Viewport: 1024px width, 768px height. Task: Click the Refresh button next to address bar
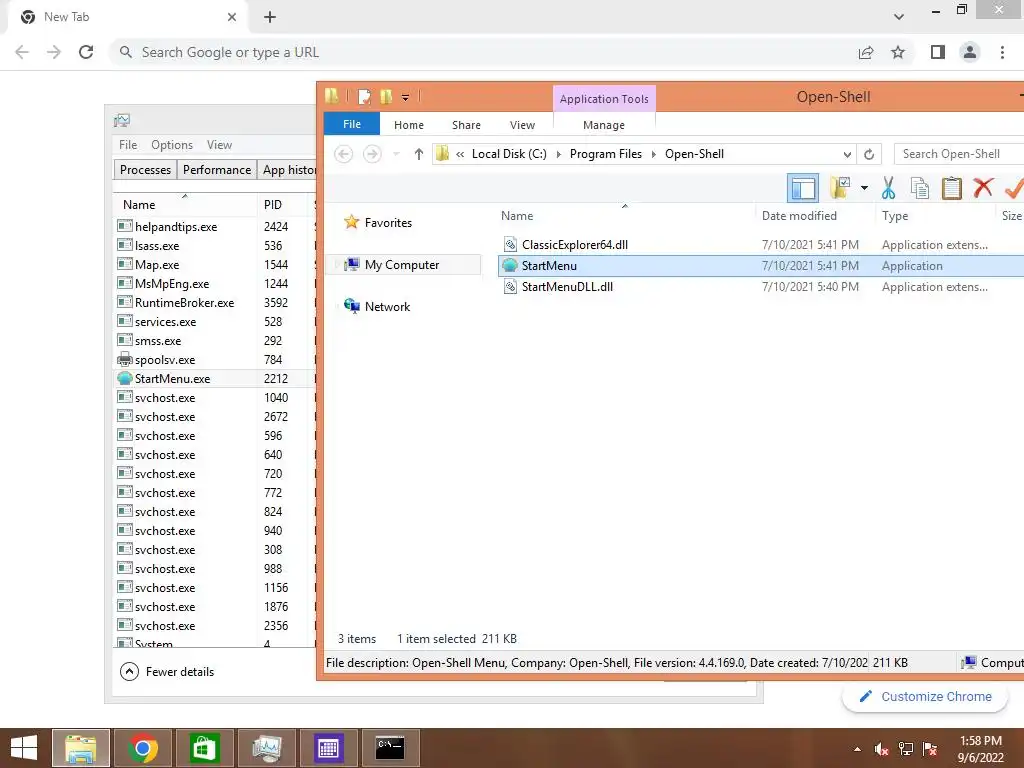(x=869, y=154)
